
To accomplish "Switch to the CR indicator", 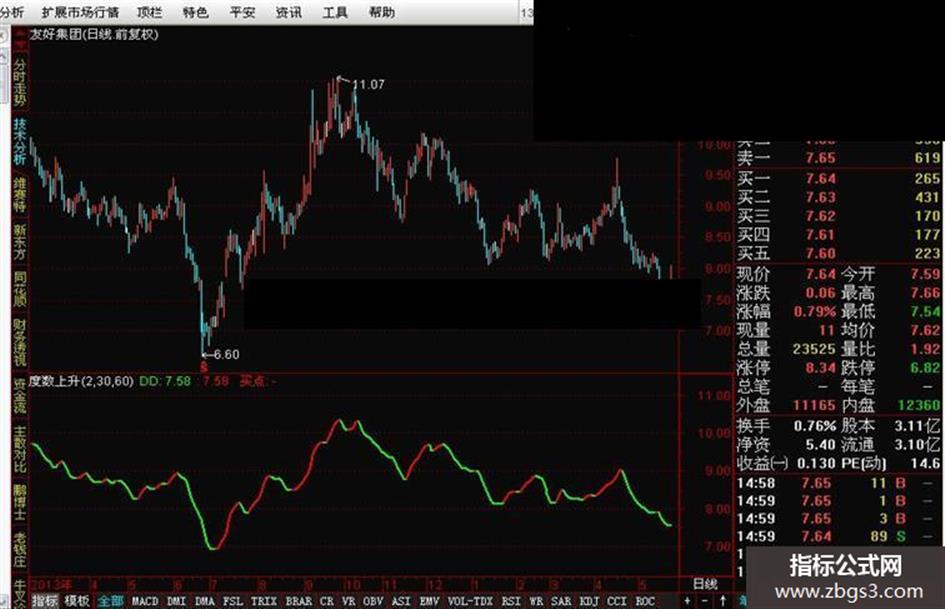I will 327,601.
